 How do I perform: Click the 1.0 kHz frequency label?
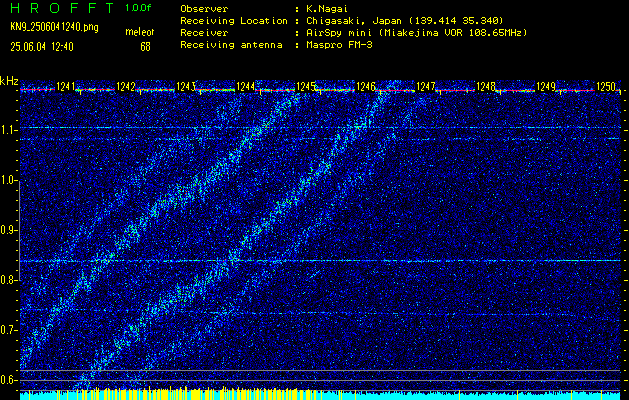click(x=9, y=180)
